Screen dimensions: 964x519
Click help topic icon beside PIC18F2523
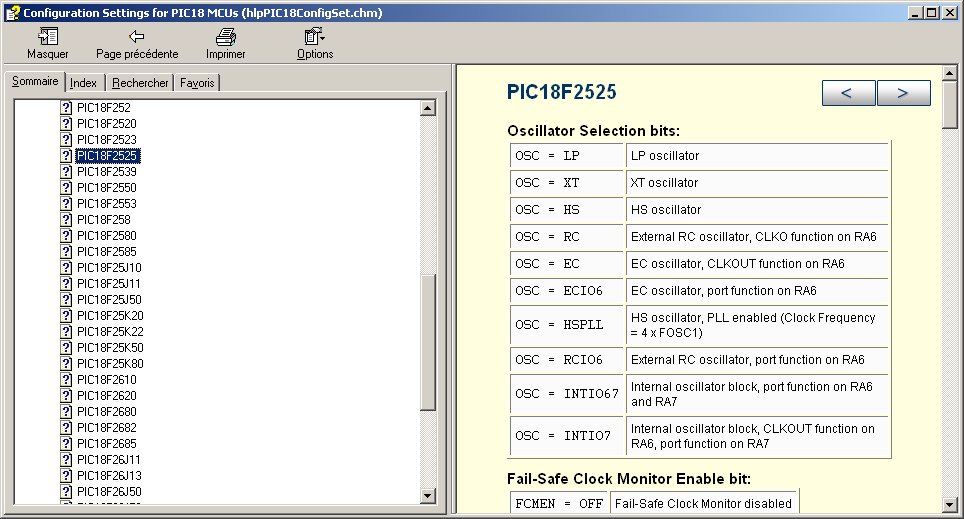click(66, 140)
